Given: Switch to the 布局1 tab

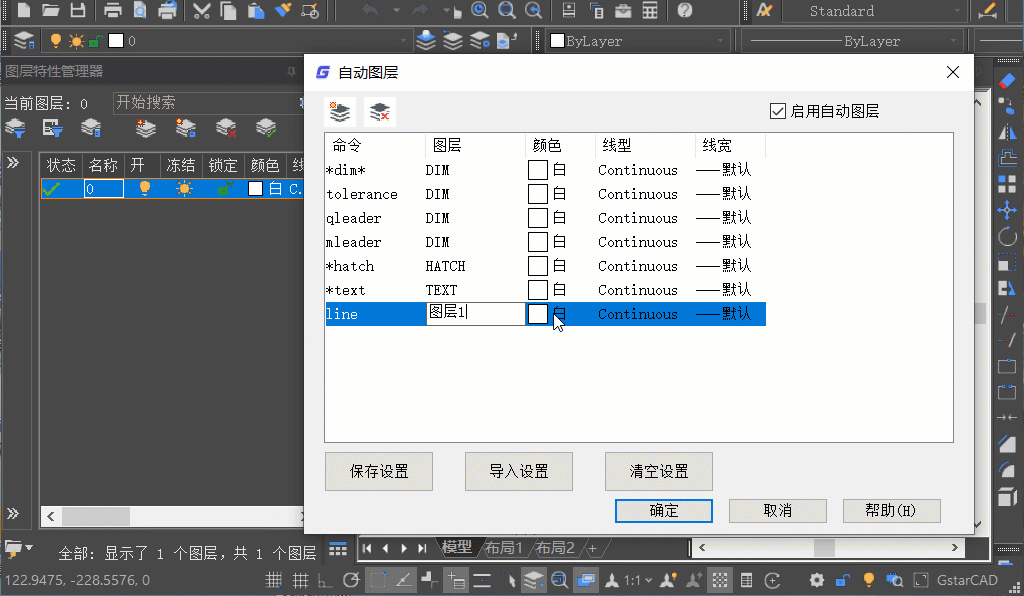Looking at the screenshot, I should pos(503,548).
